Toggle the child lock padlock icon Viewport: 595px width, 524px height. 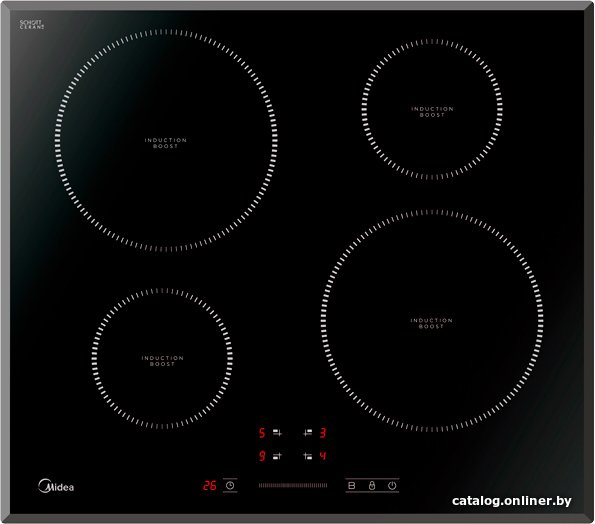pyautogui.click(x=372, y=485)
